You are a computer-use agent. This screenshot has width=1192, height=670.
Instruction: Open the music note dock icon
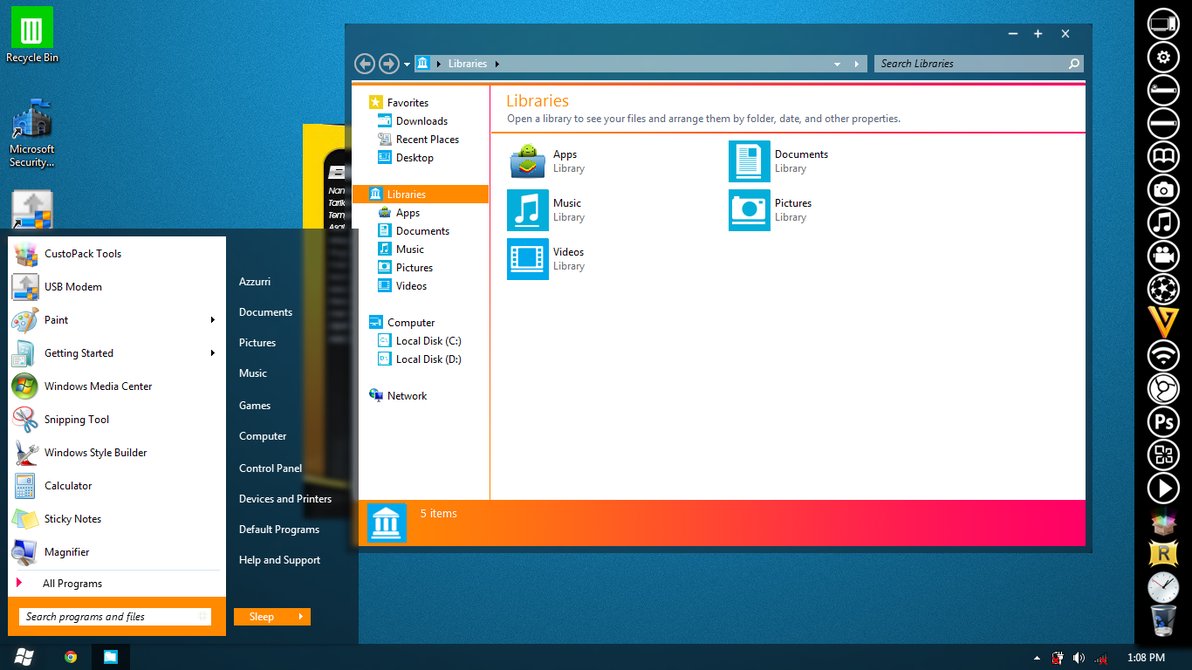[1163, 222]
